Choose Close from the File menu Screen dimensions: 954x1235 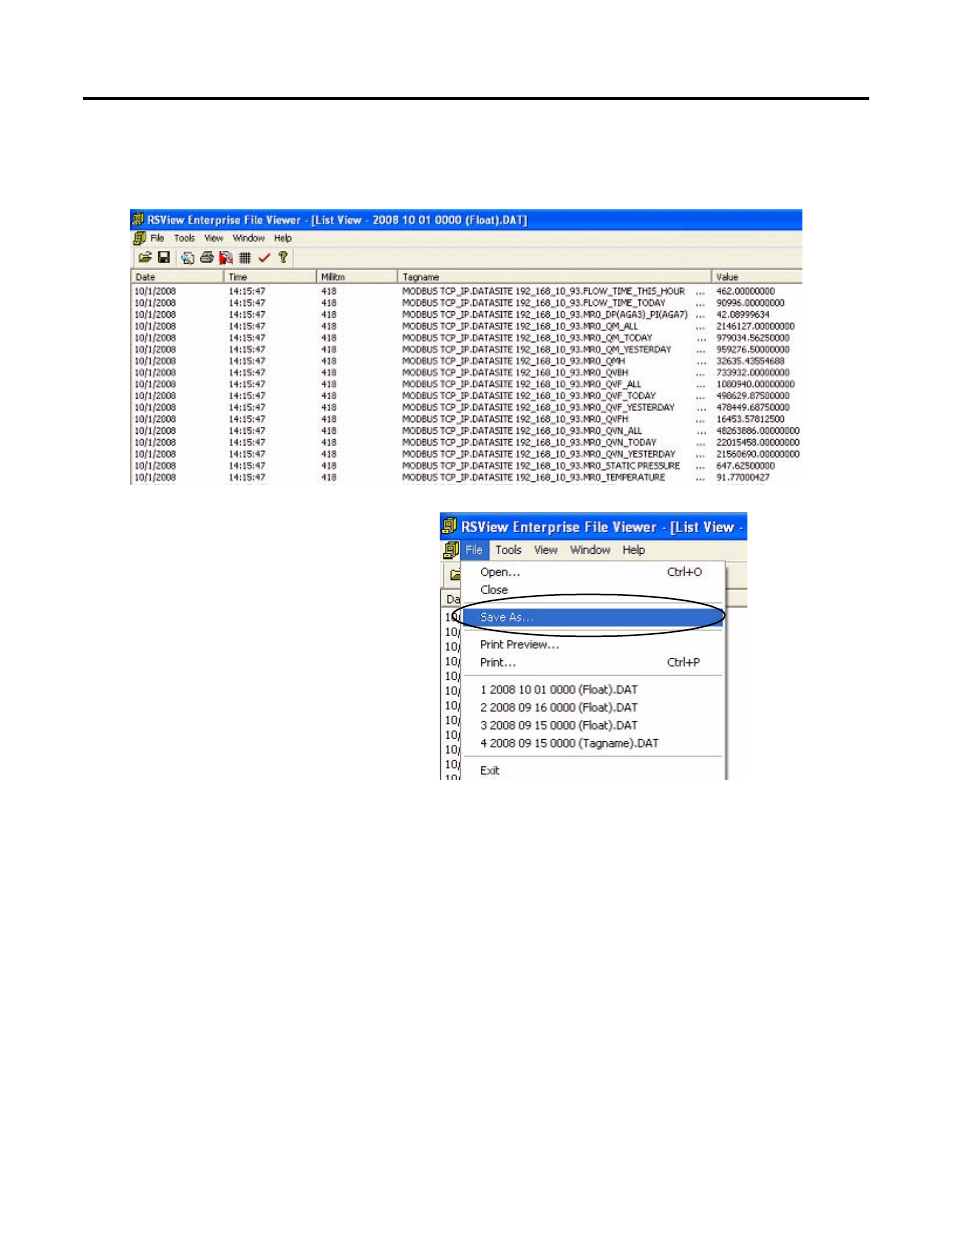pos(592,590)
